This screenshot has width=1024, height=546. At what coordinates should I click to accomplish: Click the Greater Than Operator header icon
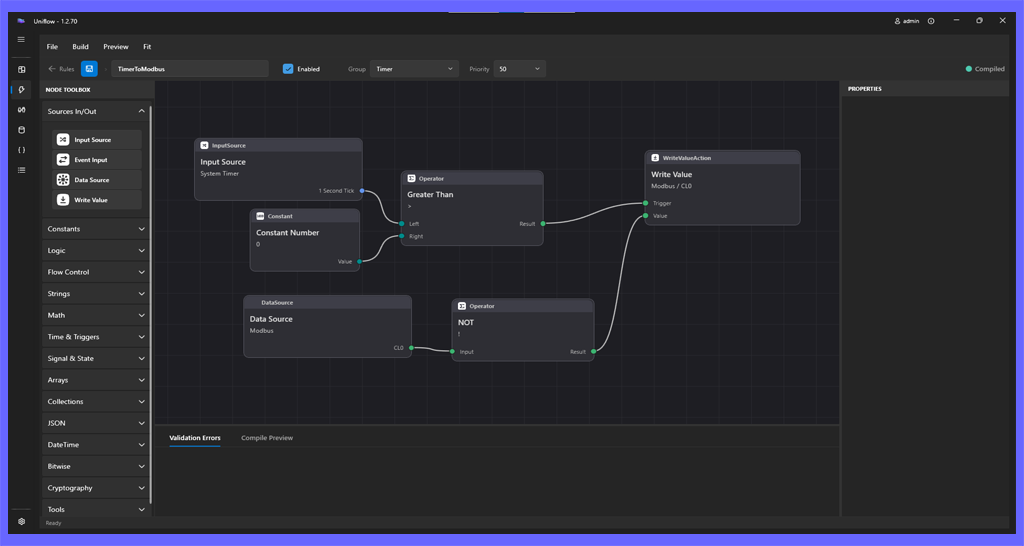pos(411,178)
